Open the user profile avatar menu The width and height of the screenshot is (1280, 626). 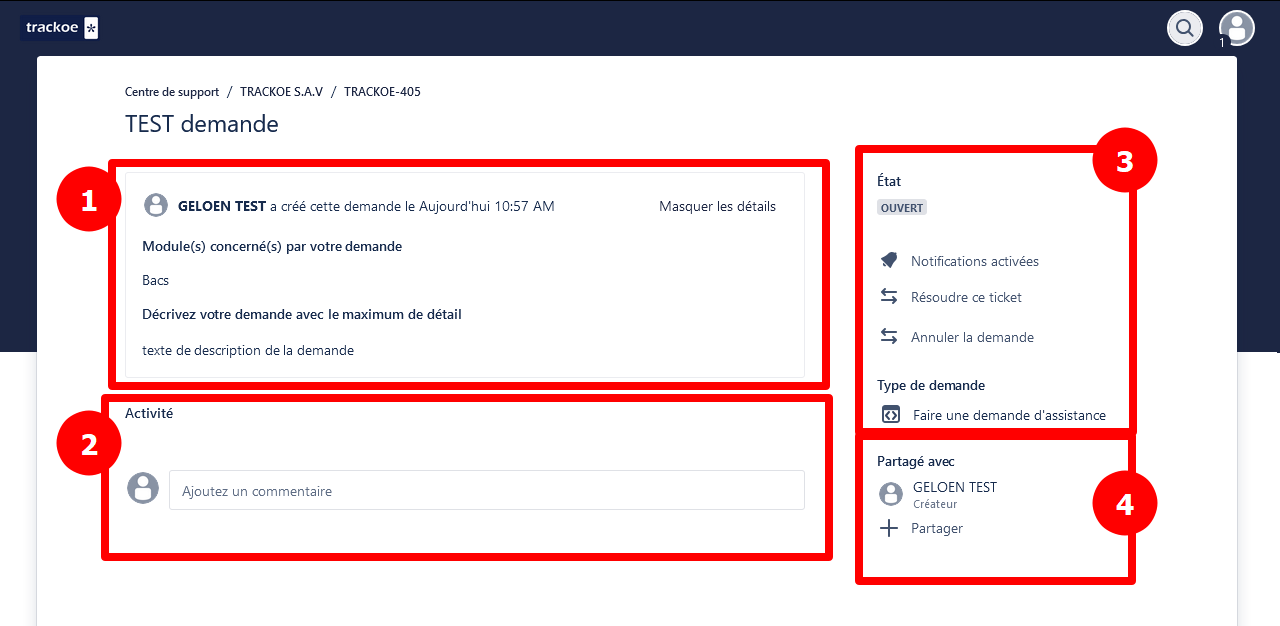(x=1237, y=28)
